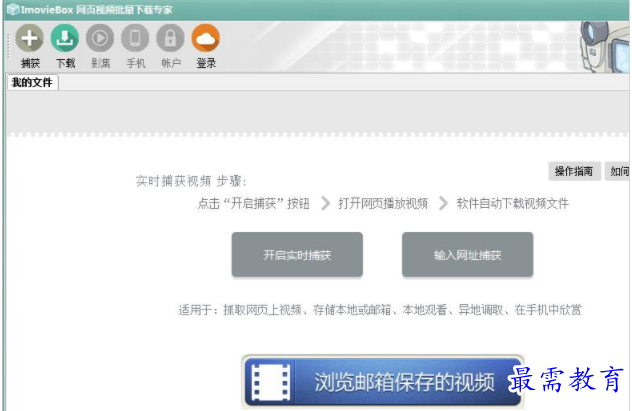Click the 捕获 capture plus icon
Viewport: 632px width, 411px height.
[30, 38]
